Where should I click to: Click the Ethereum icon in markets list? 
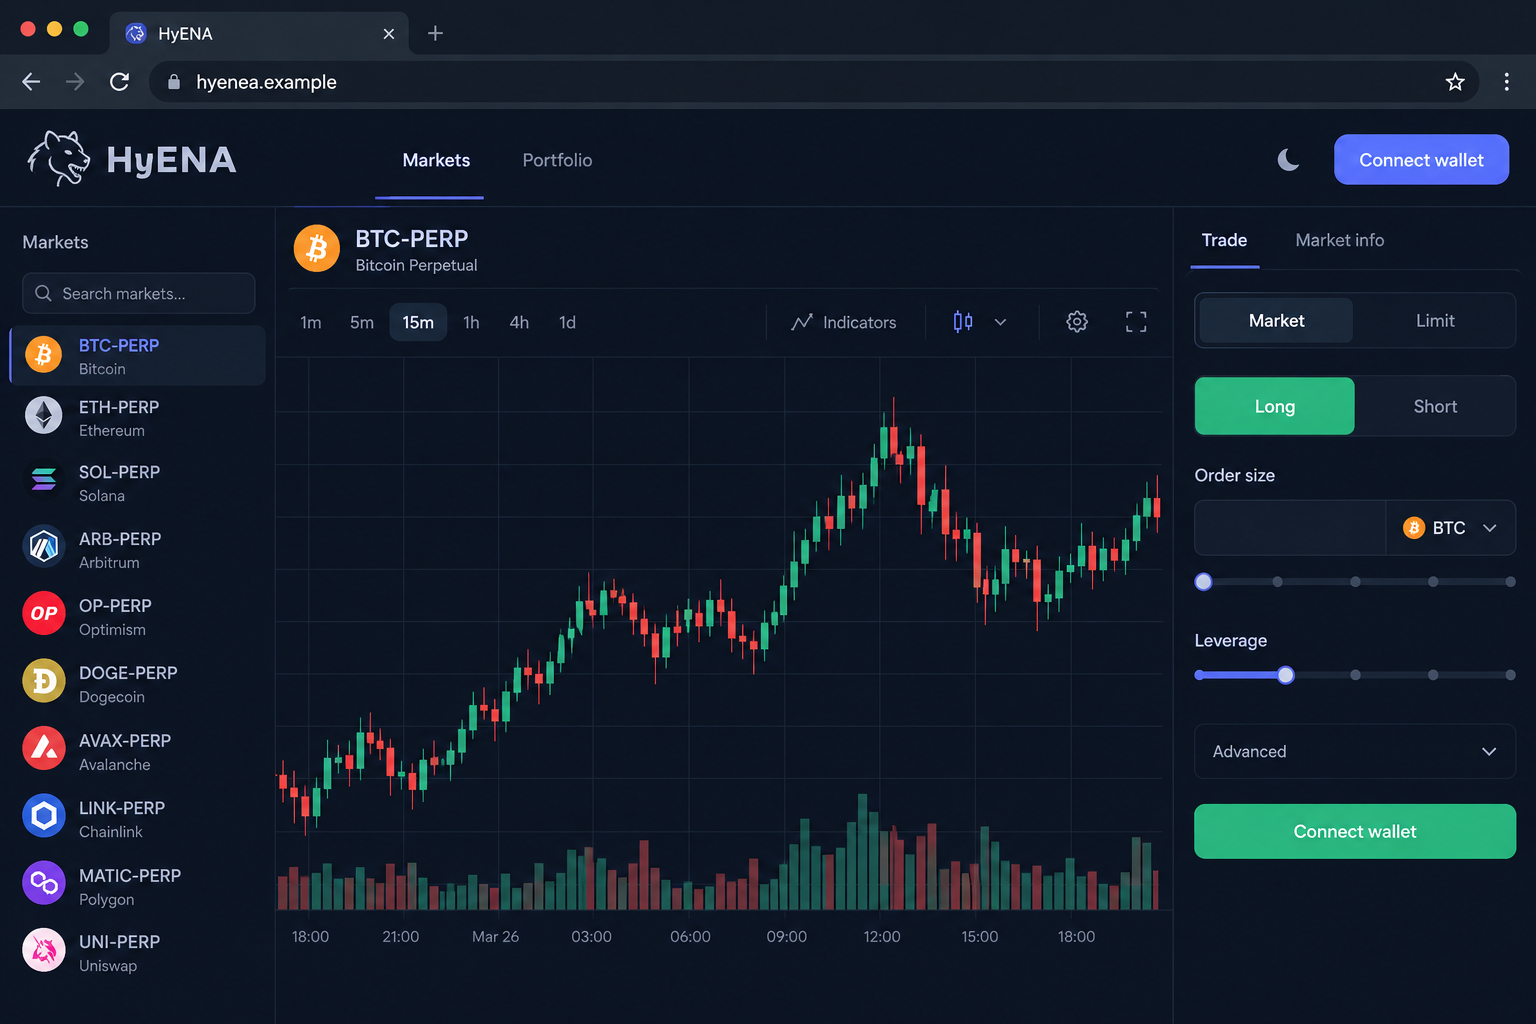tap(43, 415)
